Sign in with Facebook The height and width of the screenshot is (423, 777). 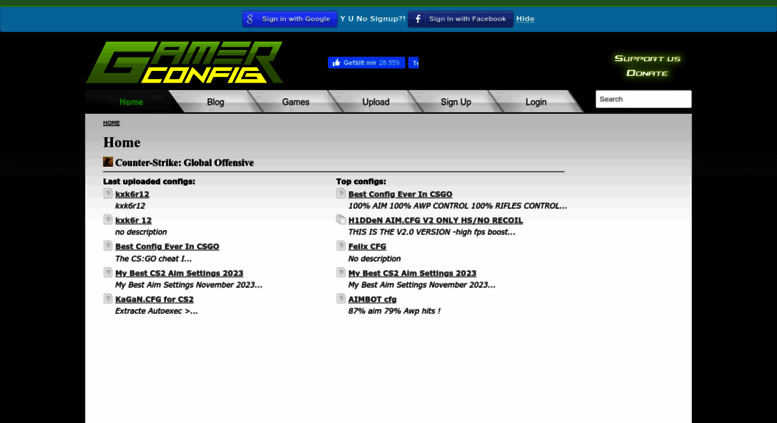(460, 19)
